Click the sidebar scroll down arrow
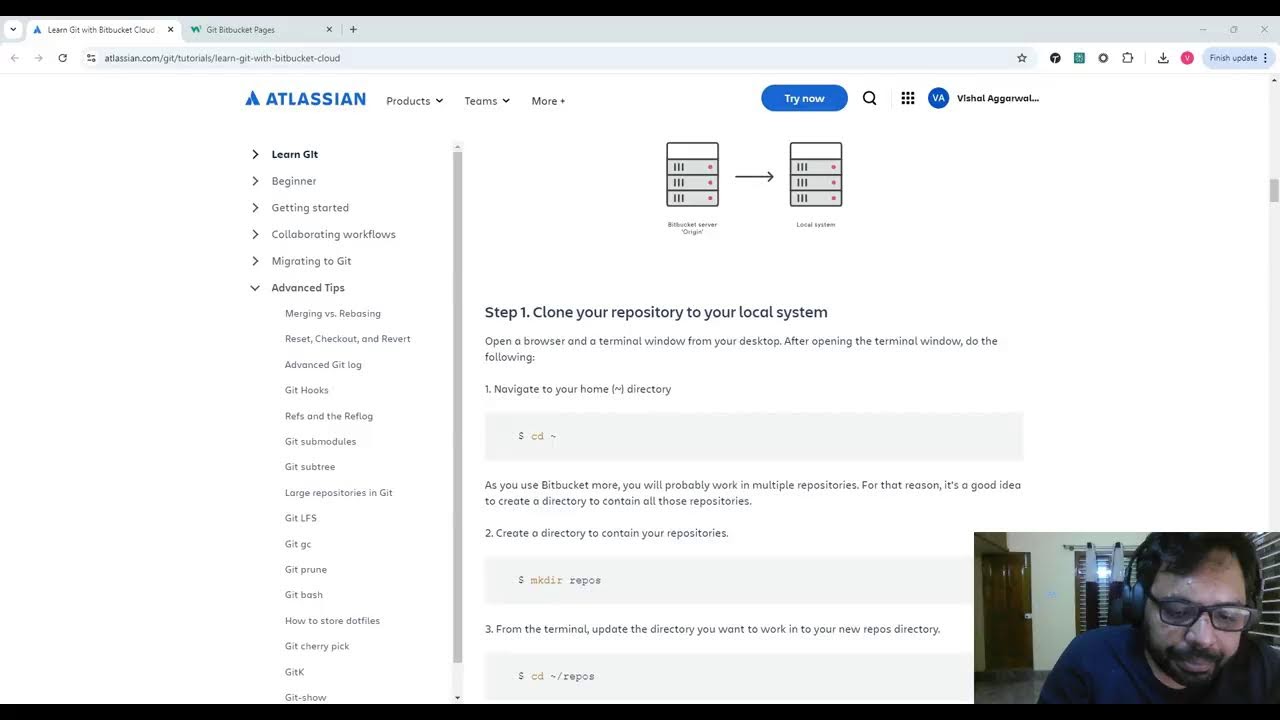 click(458, 698)
